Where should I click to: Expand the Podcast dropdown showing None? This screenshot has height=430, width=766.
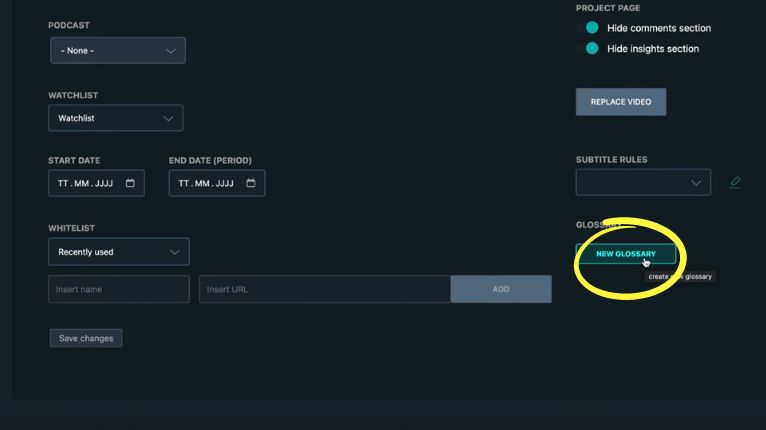pyautogui.click(x=118, y=51)
